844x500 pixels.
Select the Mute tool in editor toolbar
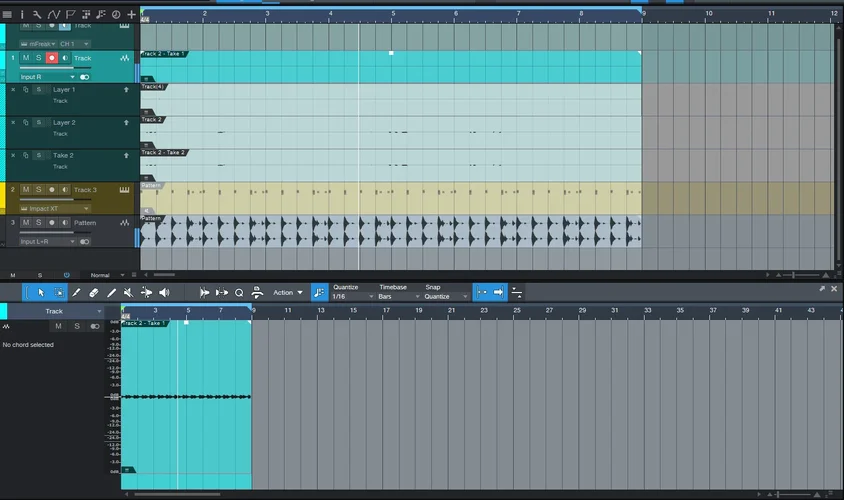pyautogui.click(x=128, y=292)
